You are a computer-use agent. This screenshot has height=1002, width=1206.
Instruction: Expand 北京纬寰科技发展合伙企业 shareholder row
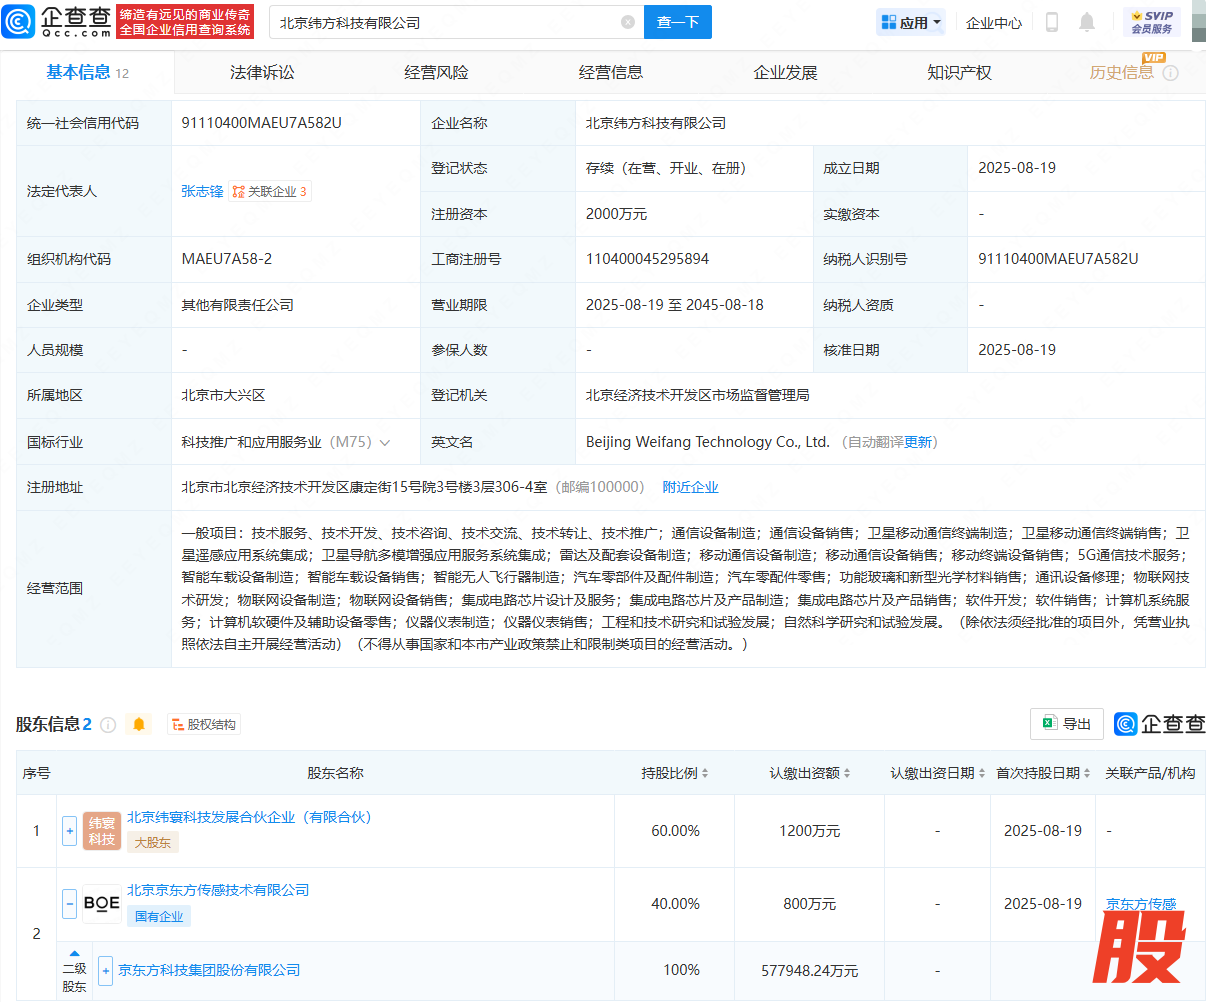tap(70, 830)
